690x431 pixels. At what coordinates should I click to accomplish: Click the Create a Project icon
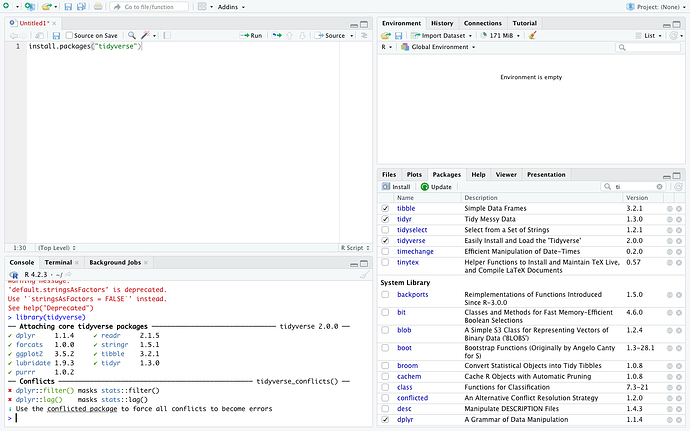[29, 7]
